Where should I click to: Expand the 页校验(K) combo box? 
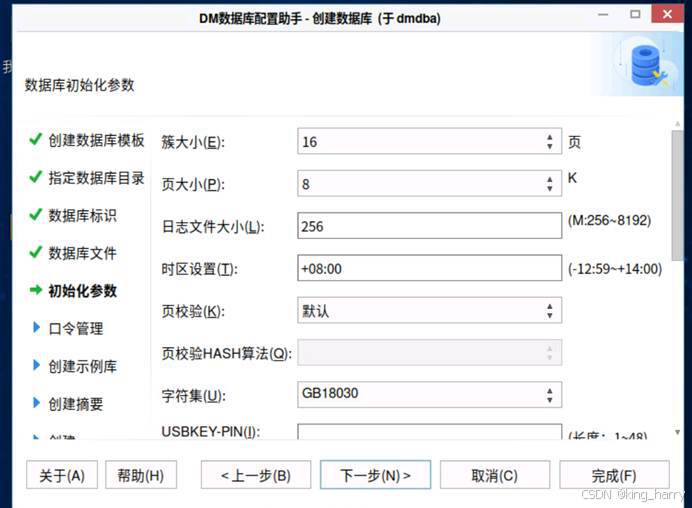point(429,310)
